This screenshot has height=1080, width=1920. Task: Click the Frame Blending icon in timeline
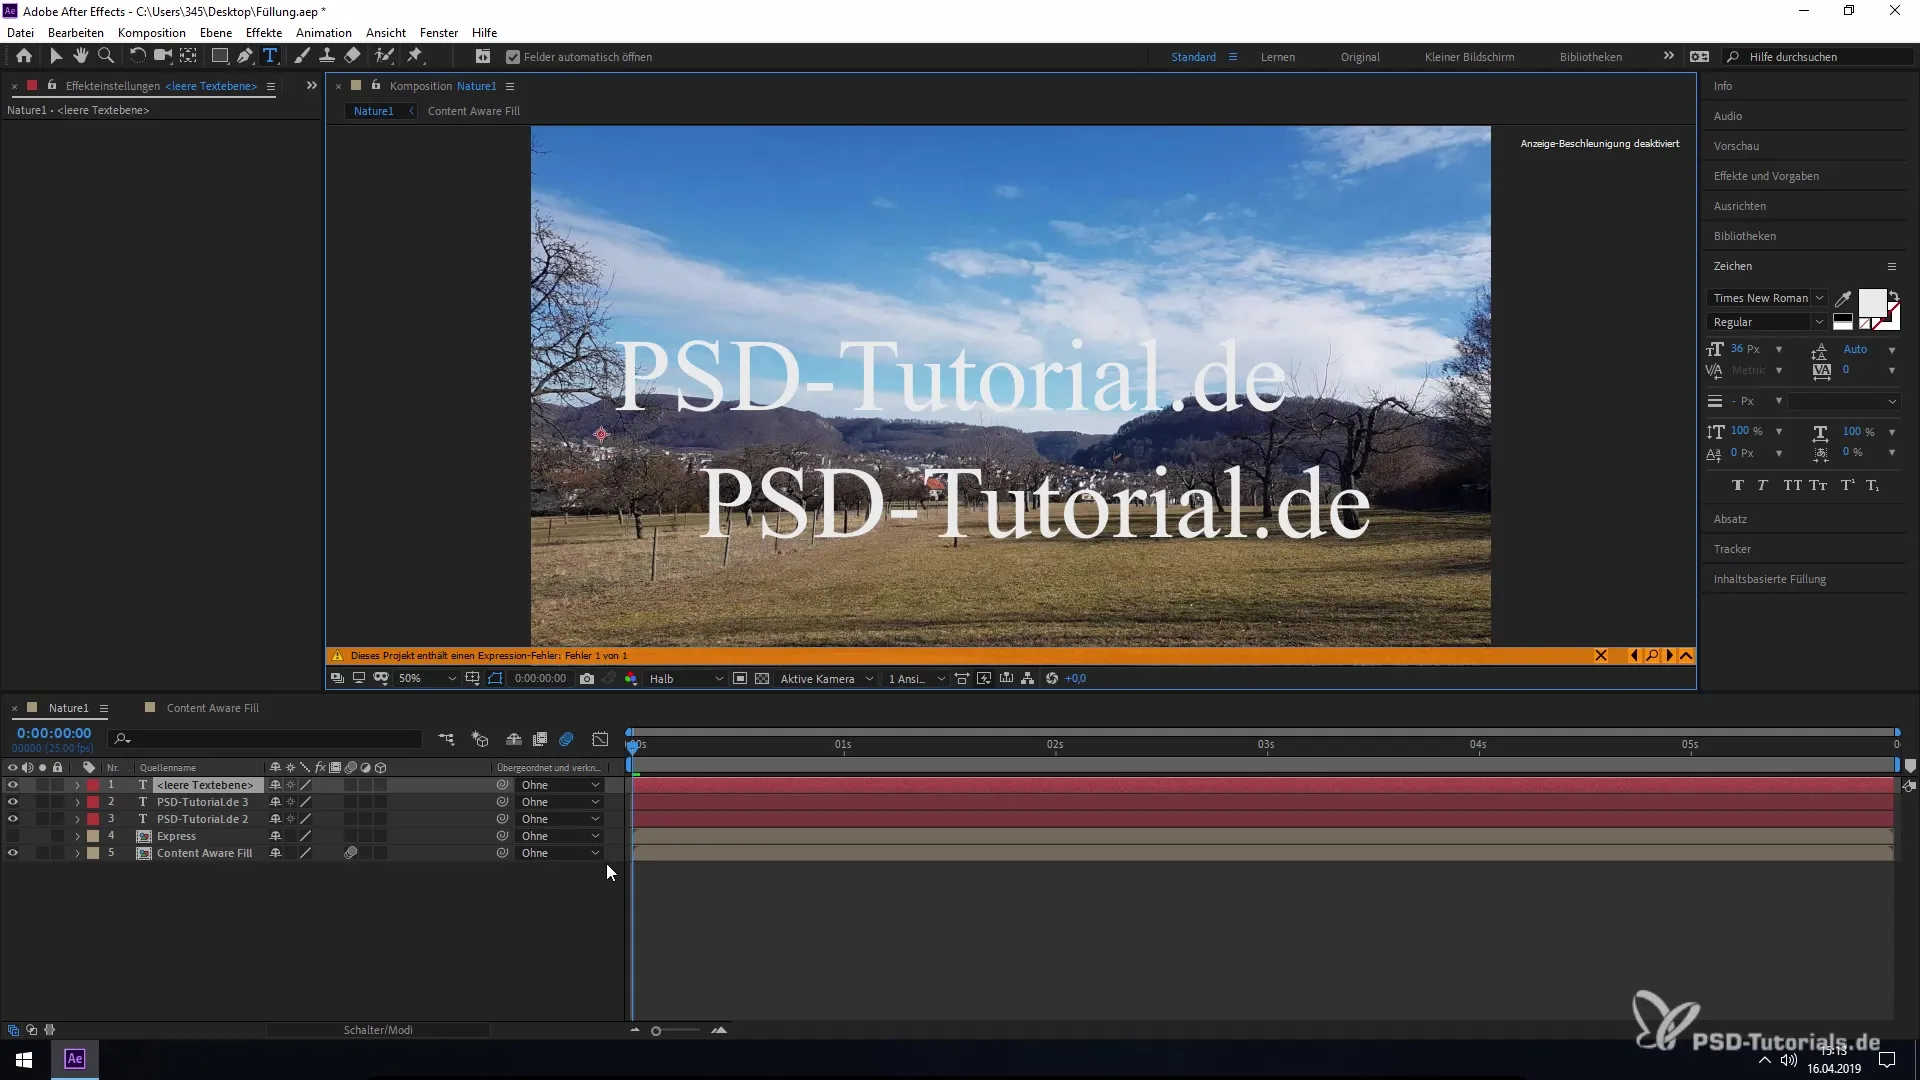pos(540,739)
